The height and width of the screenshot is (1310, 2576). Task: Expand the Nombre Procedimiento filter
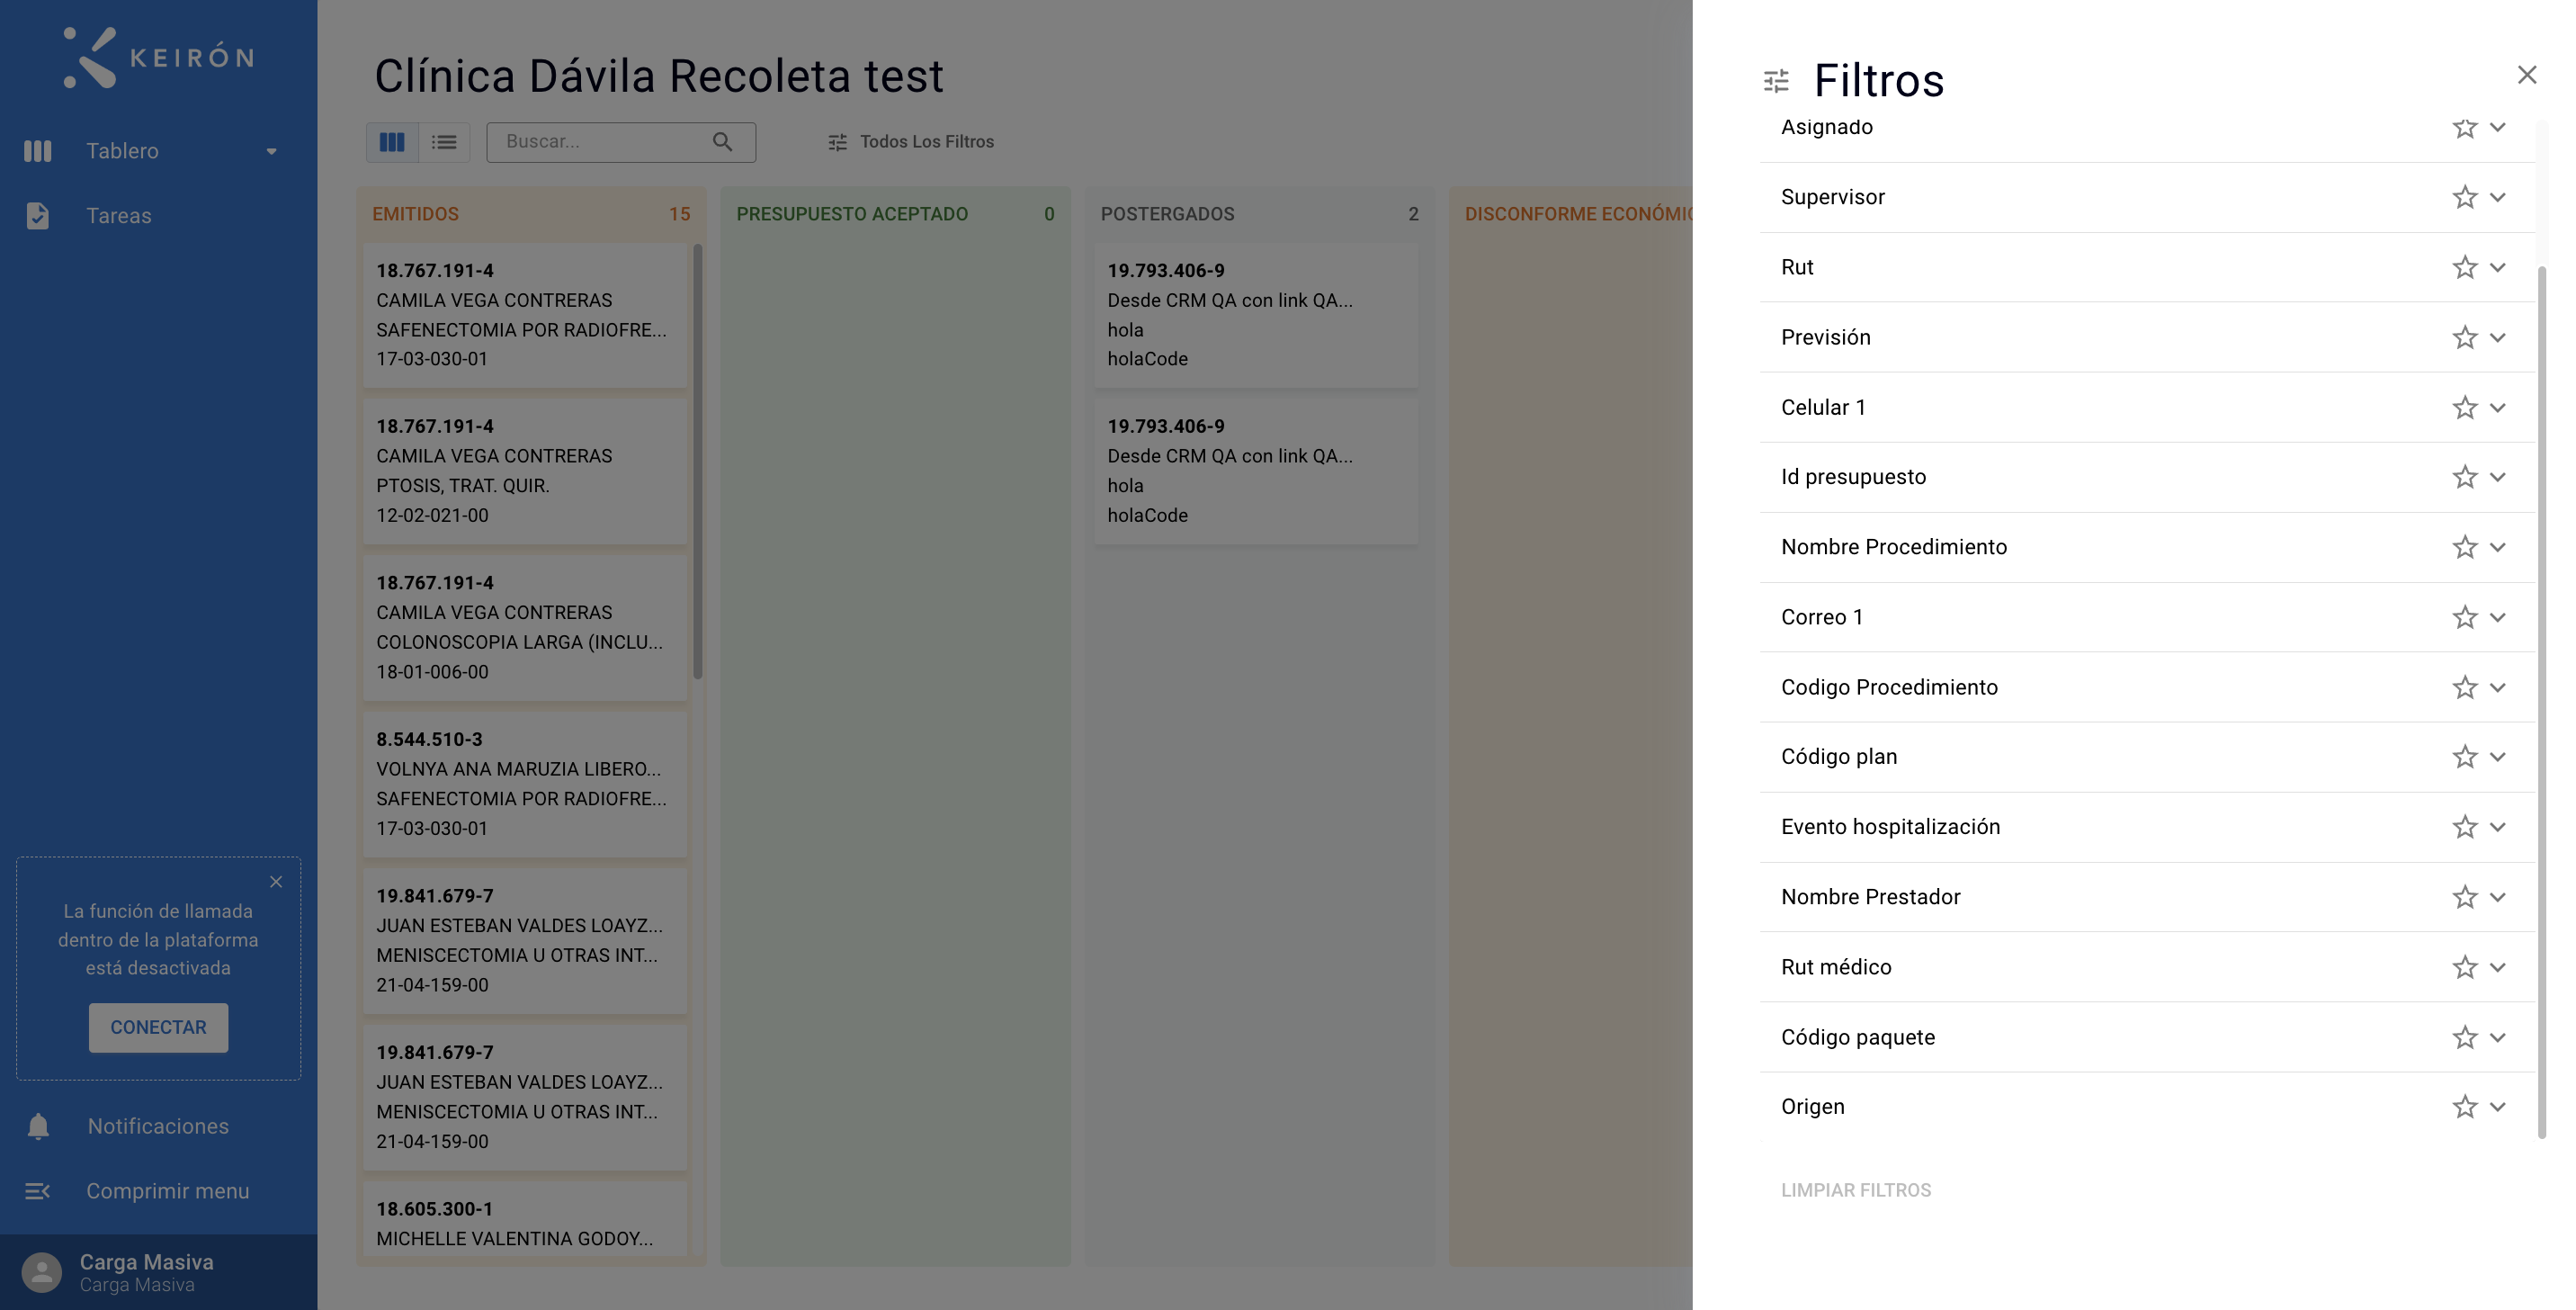2498,547
